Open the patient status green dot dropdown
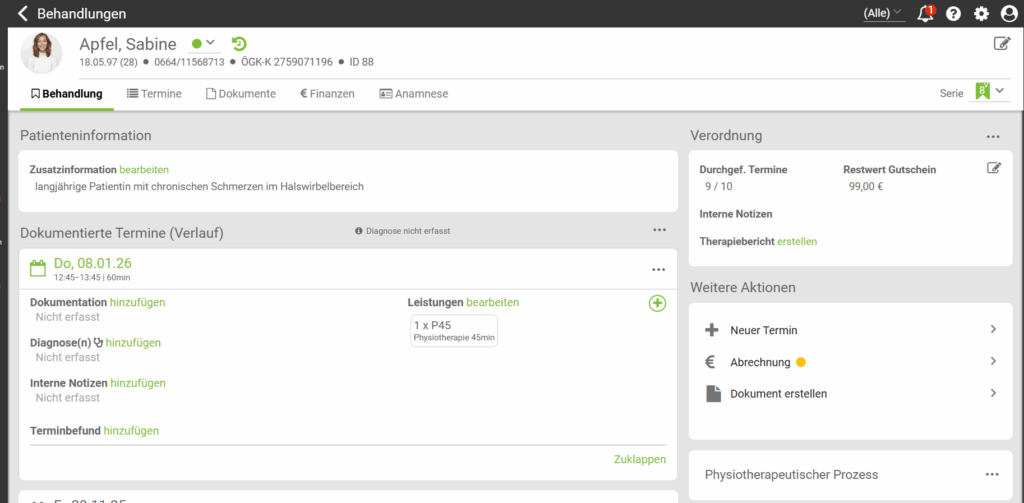Viewport: 1024px width, 503px height. [204, 44]
